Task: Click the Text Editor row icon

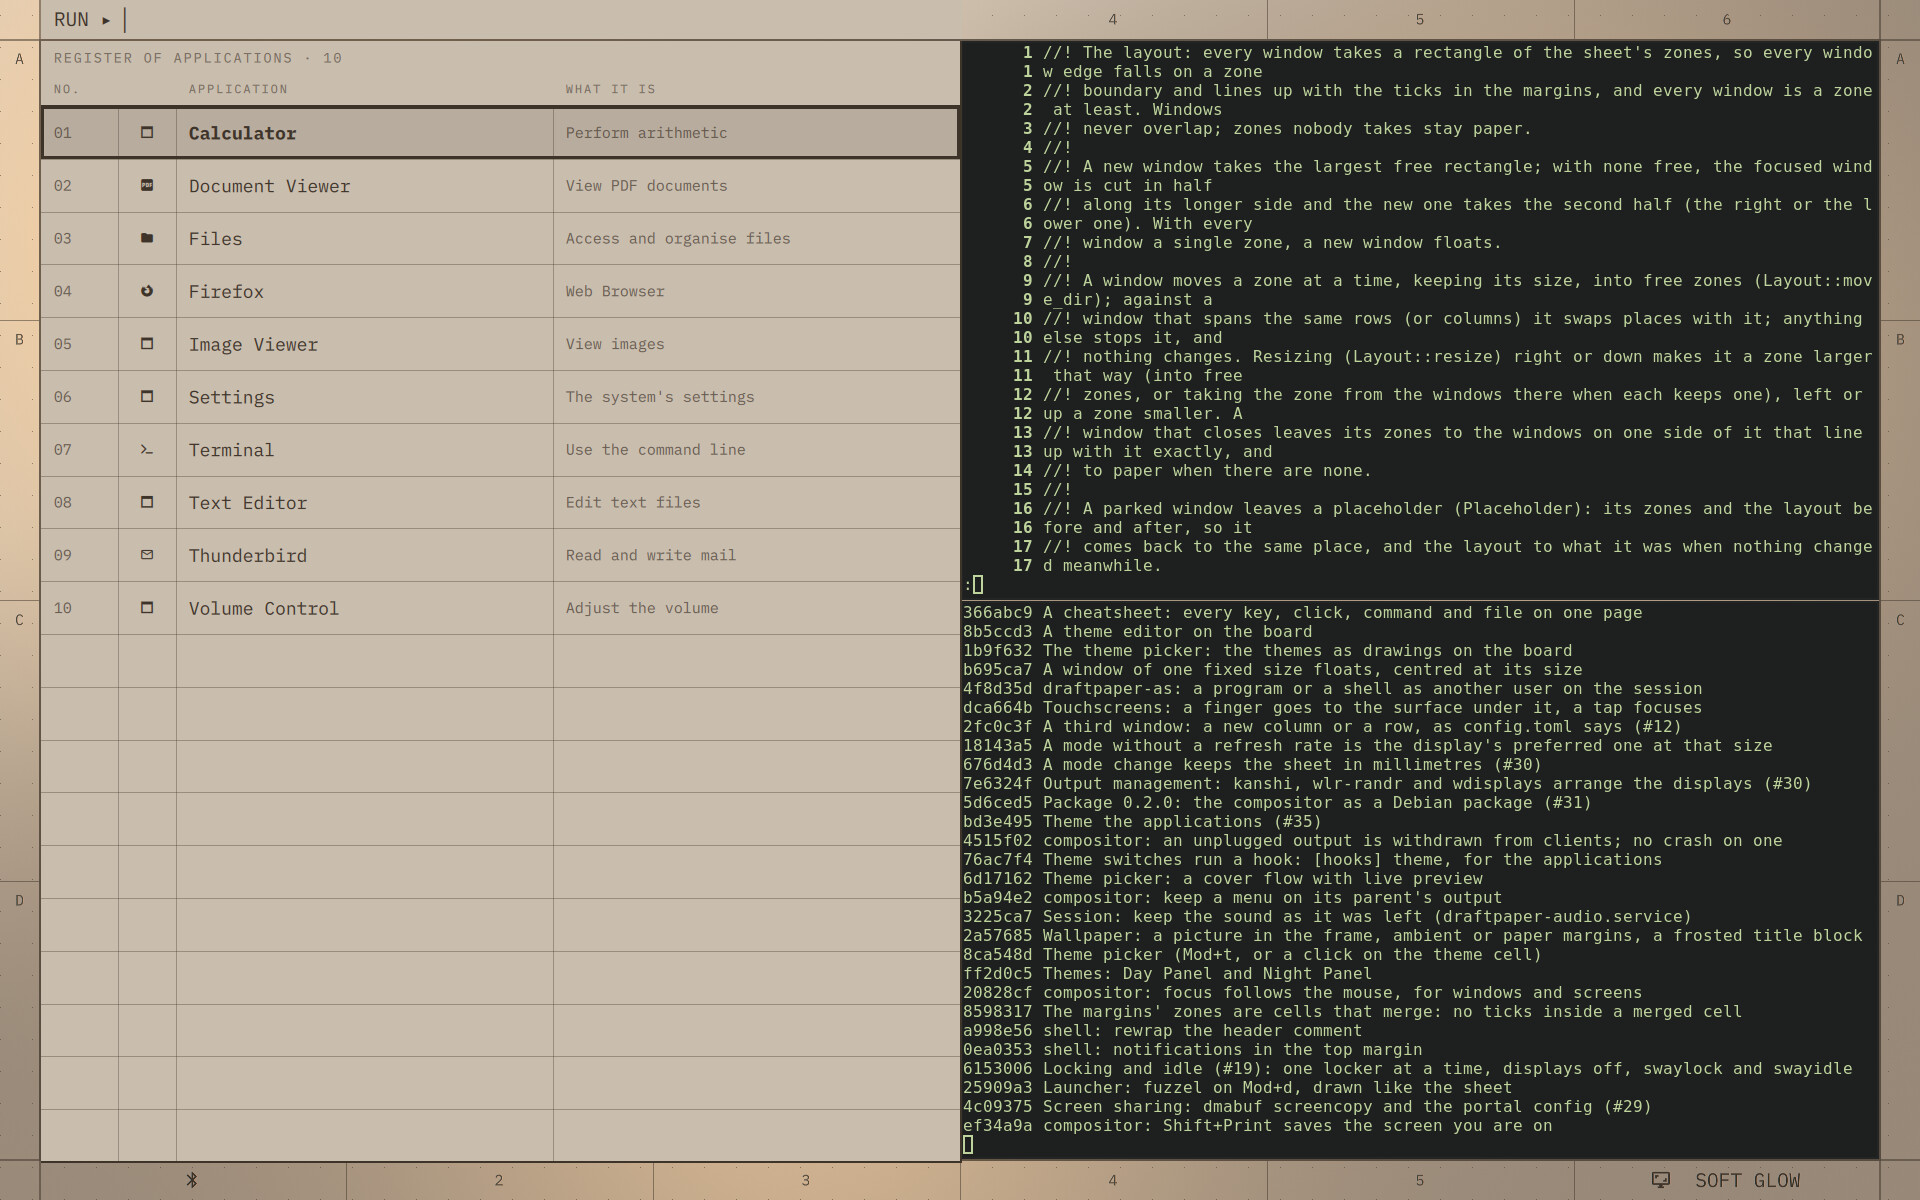Action: click(x=147, y=502)
